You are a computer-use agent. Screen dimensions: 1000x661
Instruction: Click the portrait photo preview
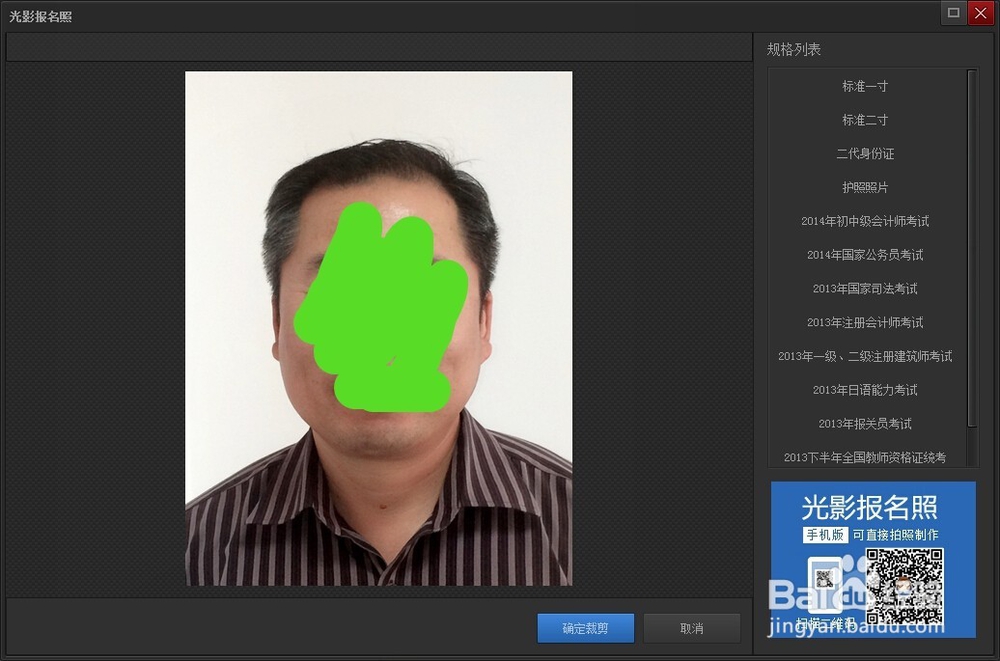379,329
